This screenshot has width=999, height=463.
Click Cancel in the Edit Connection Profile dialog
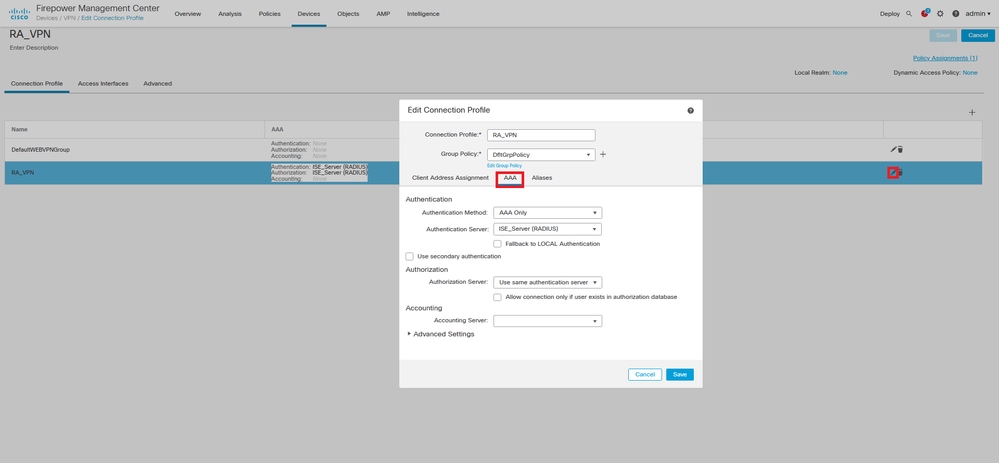[645, 374]
